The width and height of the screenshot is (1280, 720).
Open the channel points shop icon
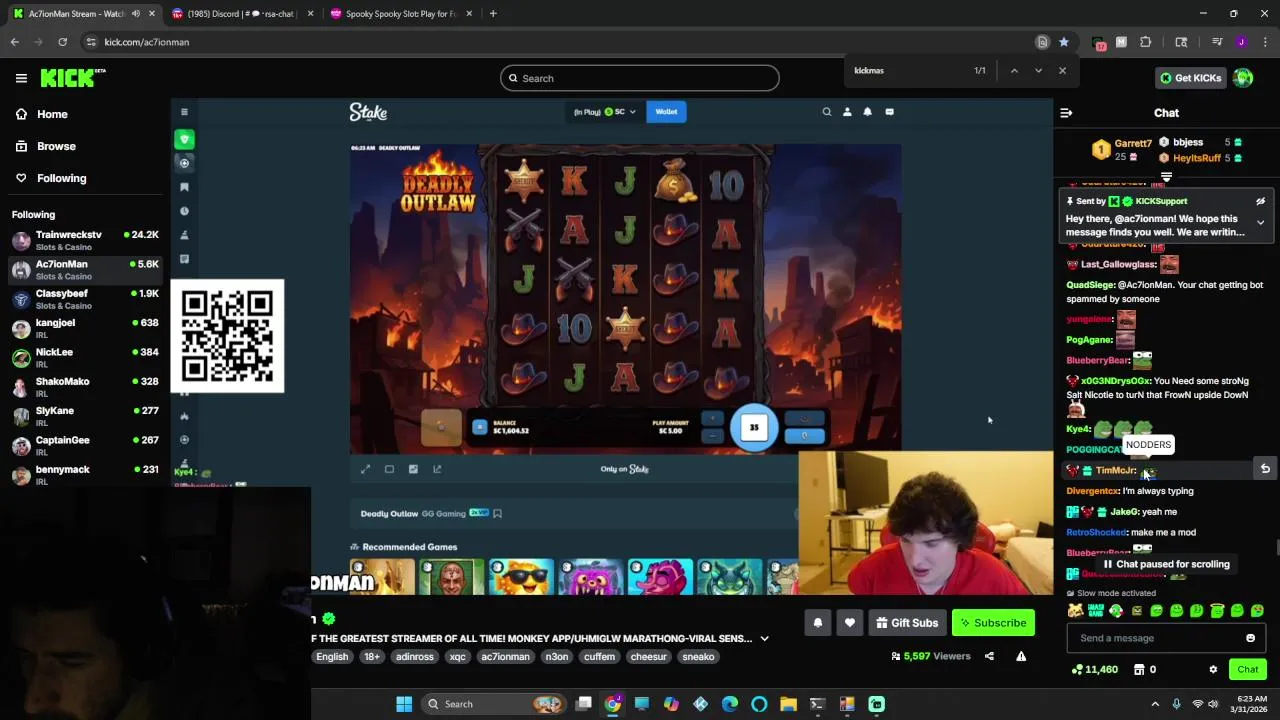[1139, 670]
